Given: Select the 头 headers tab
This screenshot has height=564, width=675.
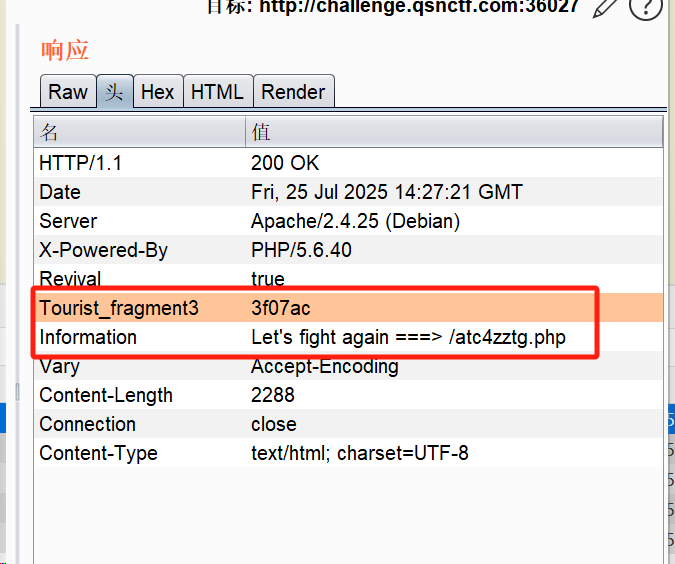Looking at the screenshot, I should pyautogui.click(x=114, y=92).
